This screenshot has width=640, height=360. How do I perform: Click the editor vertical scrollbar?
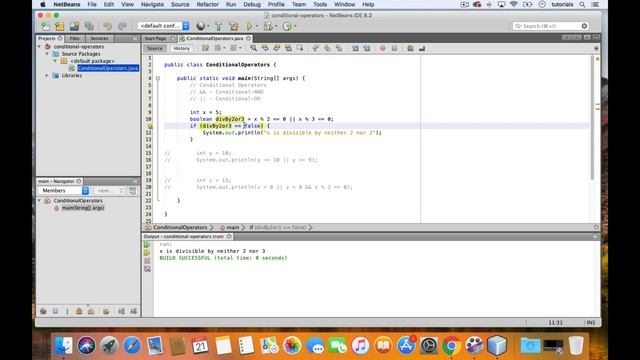point(592,118)
